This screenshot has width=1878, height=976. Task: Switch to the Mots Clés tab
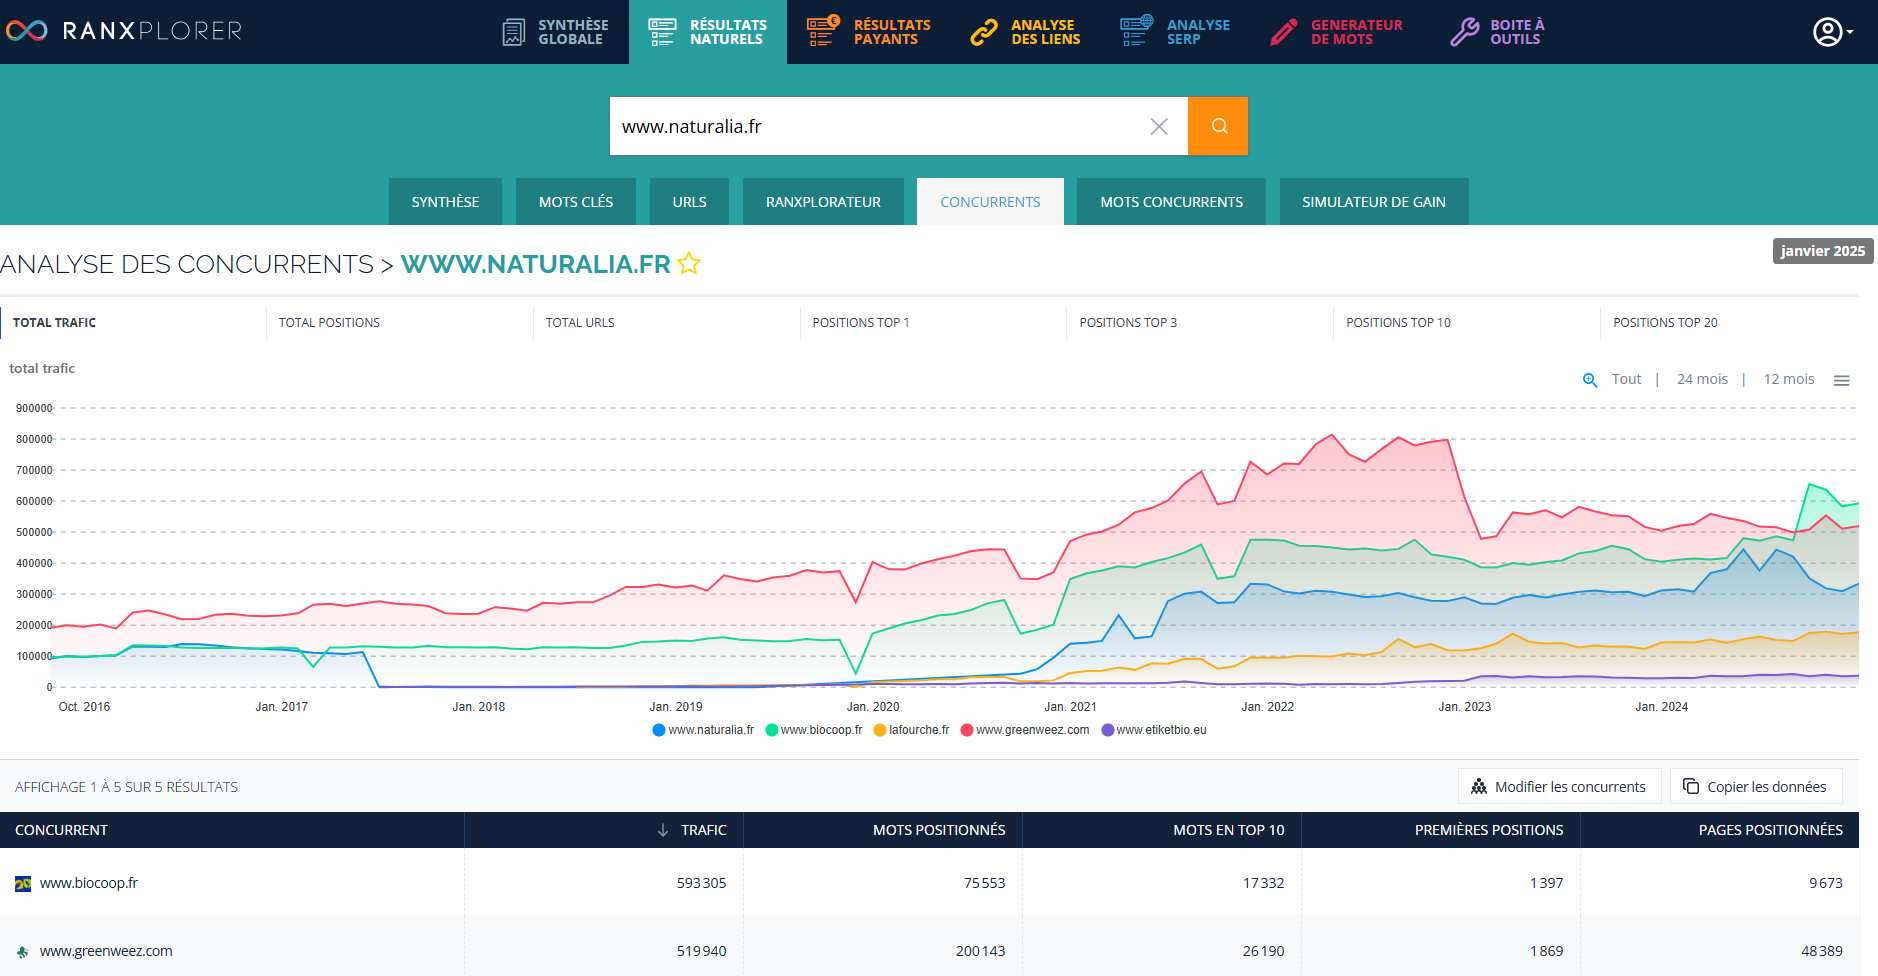coord(576,201)
